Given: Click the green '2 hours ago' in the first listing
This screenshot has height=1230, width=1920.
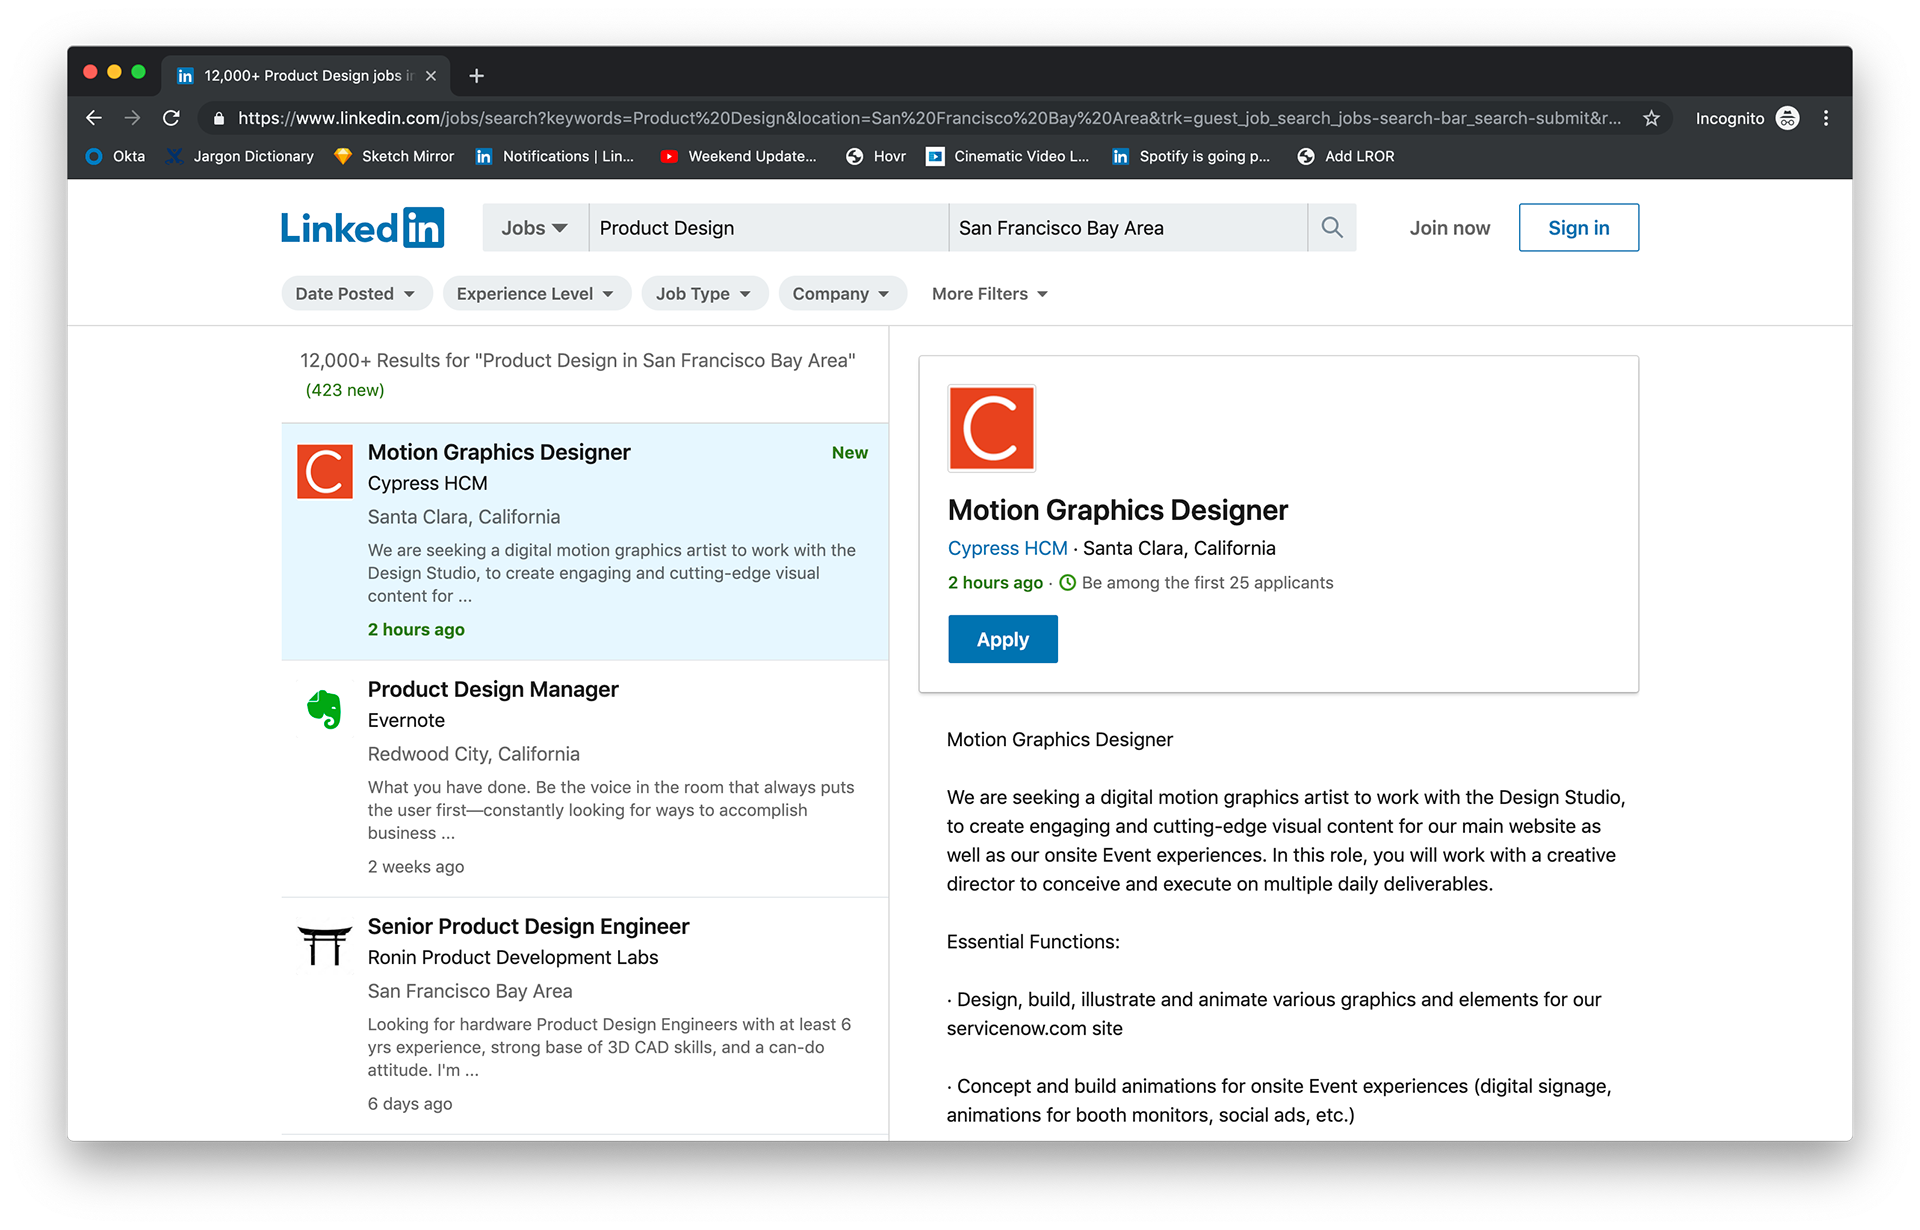Looking at the screenshot, I should pos(415,630).
